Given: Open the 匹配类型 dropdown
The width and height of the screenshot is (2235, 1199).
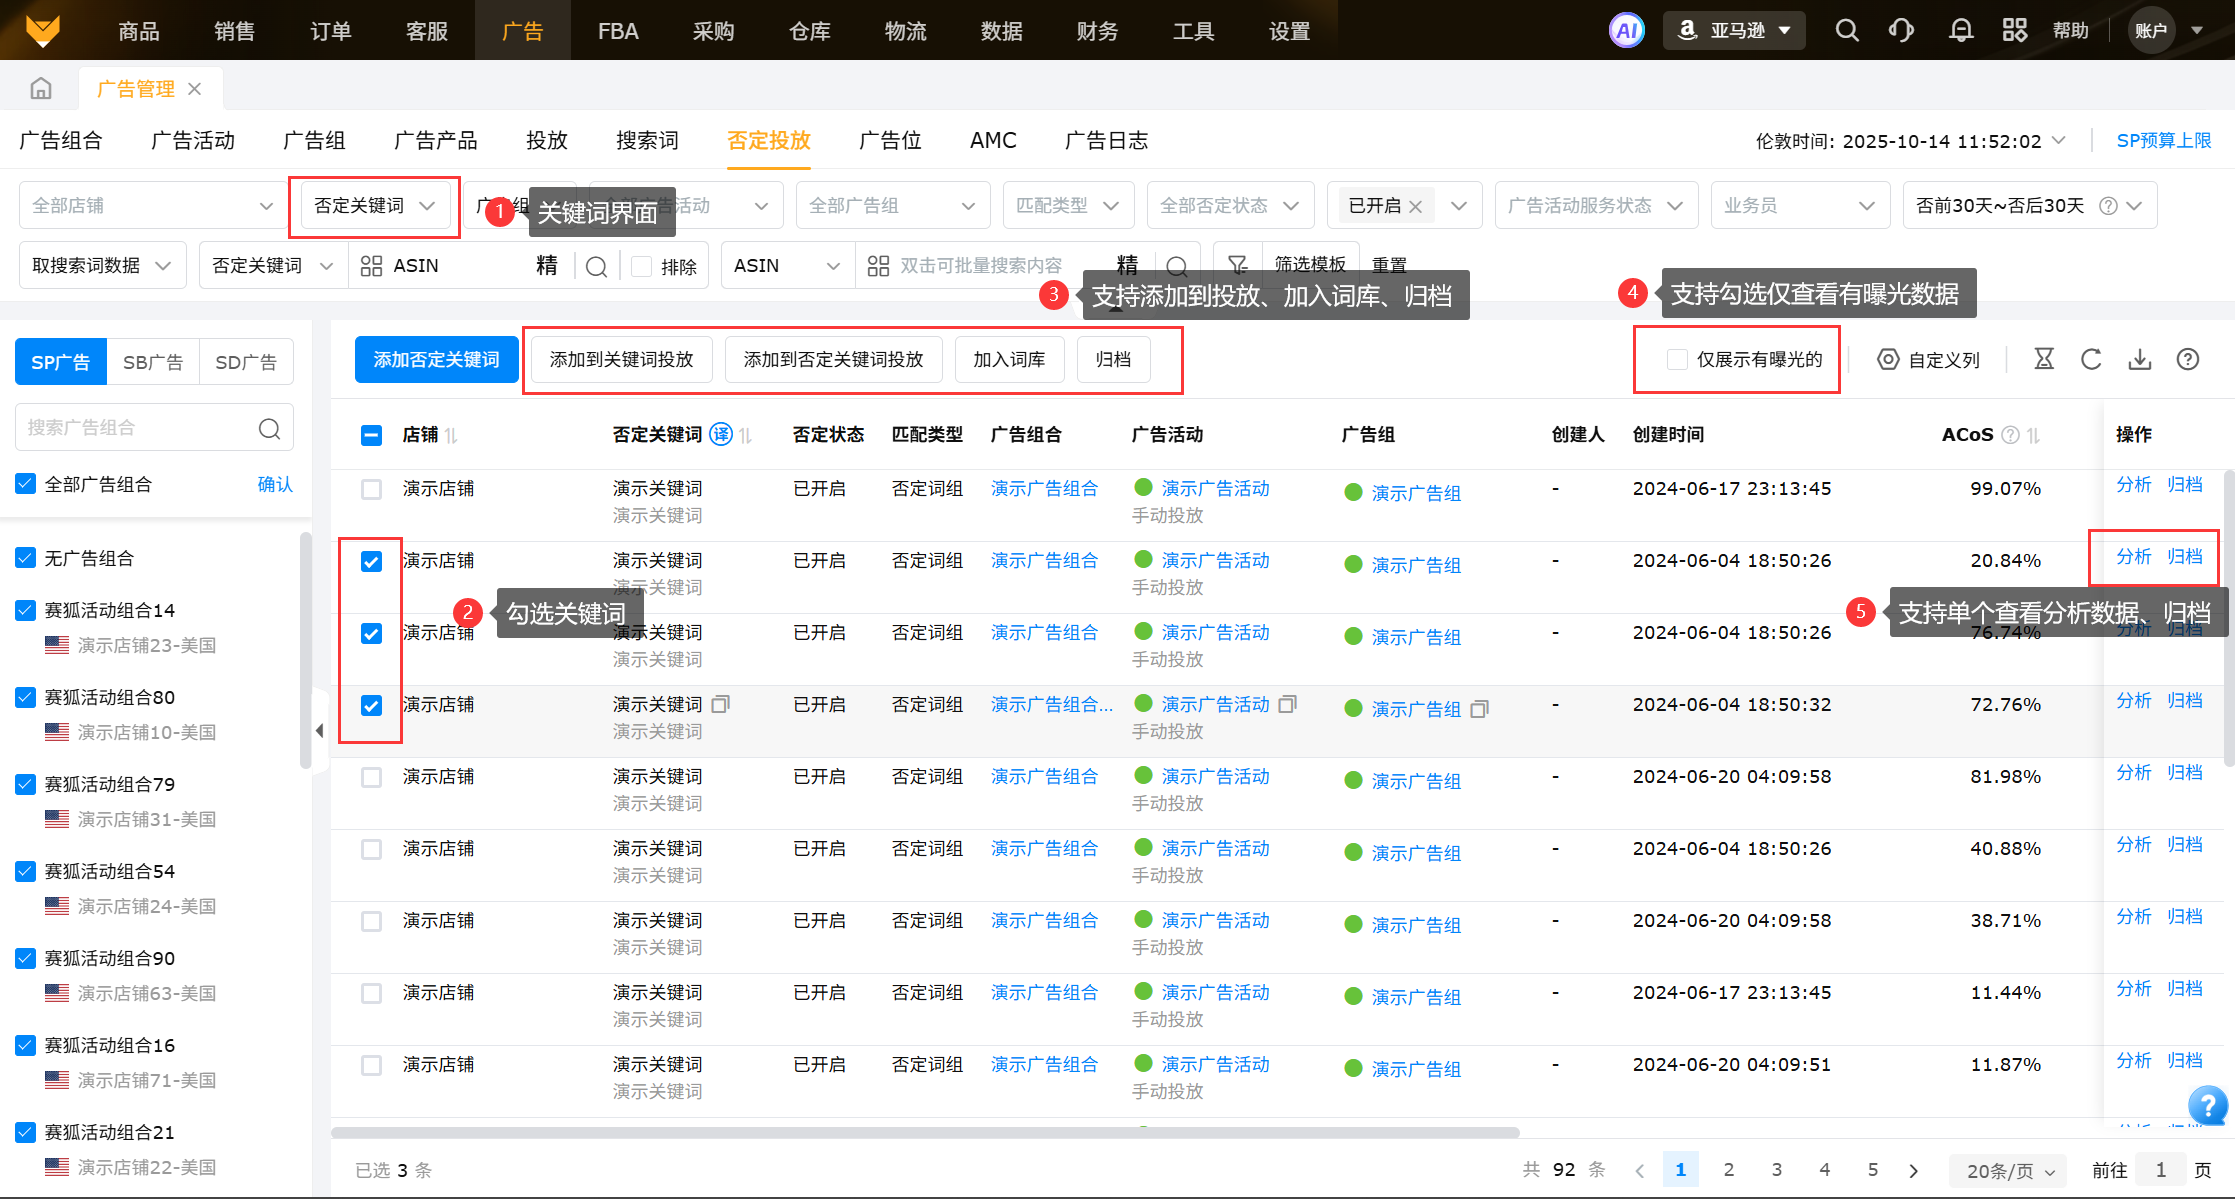Looking at the screenshot, I should click(x=1066, y=206).
